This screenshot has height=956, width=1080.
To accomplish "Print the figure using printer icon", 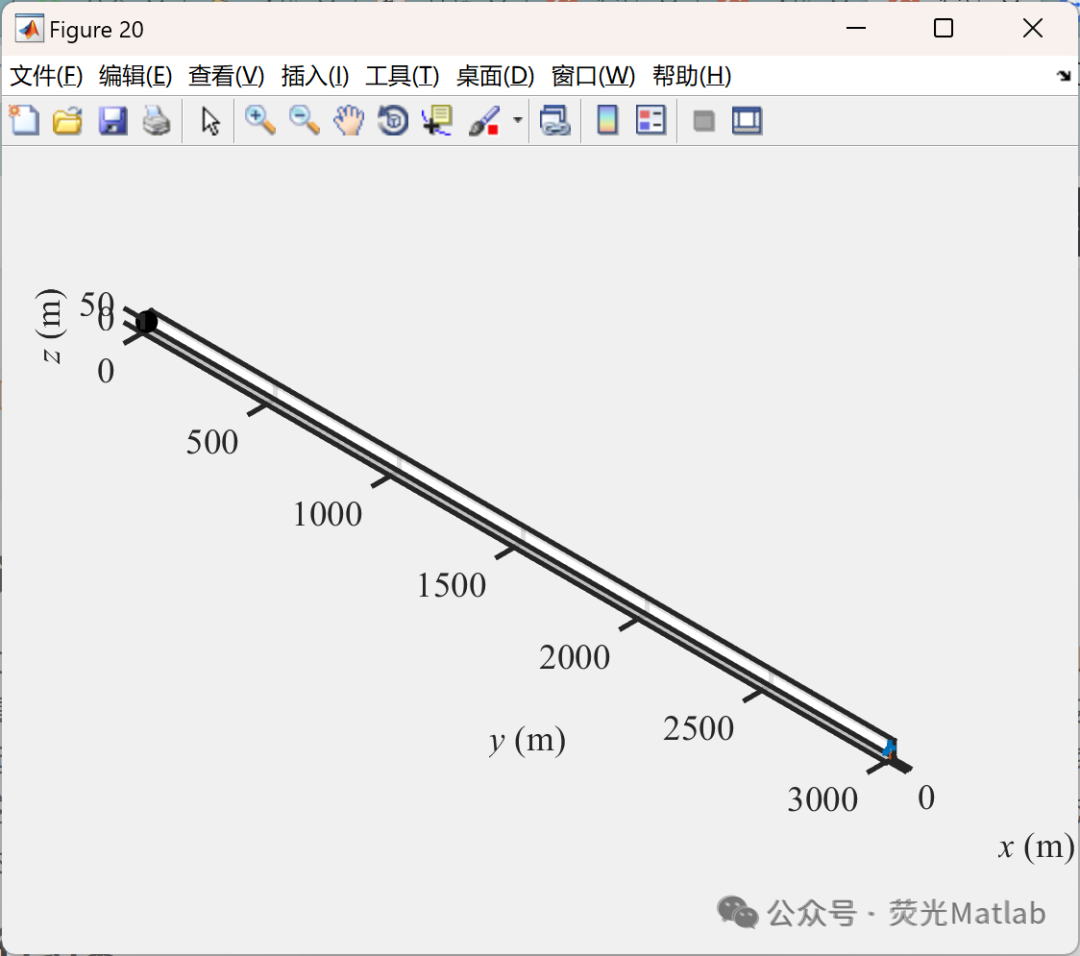I will click(156, 121).
